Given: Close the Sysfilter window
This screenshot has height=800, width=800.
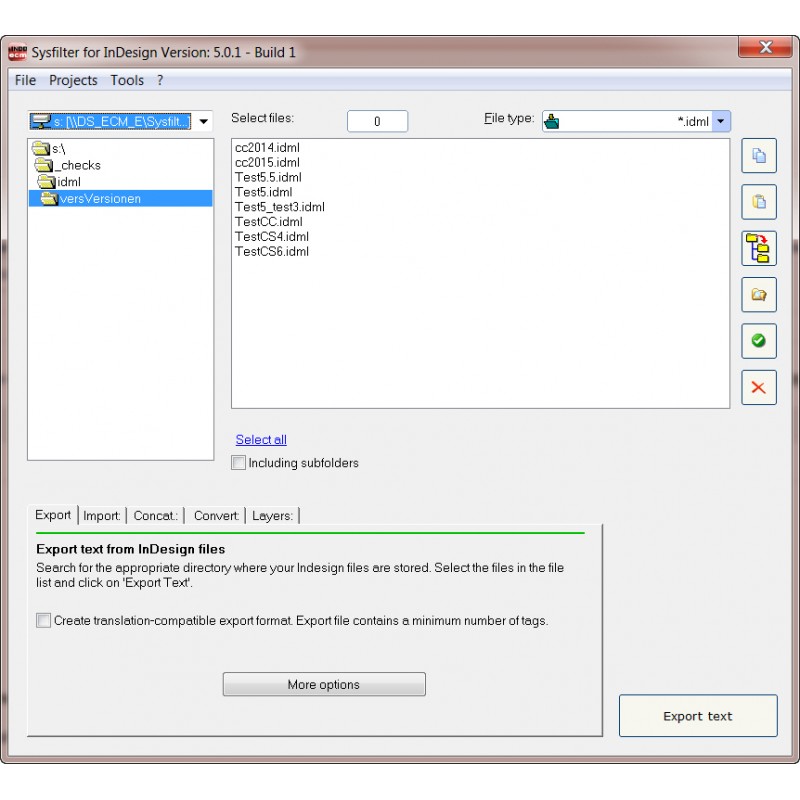Looking at the screenshot, I should pyautogui.click(x=765, y=47).
